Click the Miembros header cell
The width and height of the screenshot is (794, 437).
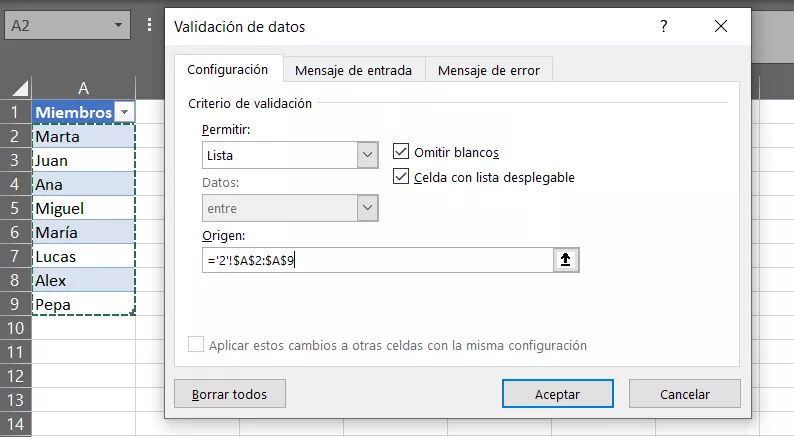point(84,112)
